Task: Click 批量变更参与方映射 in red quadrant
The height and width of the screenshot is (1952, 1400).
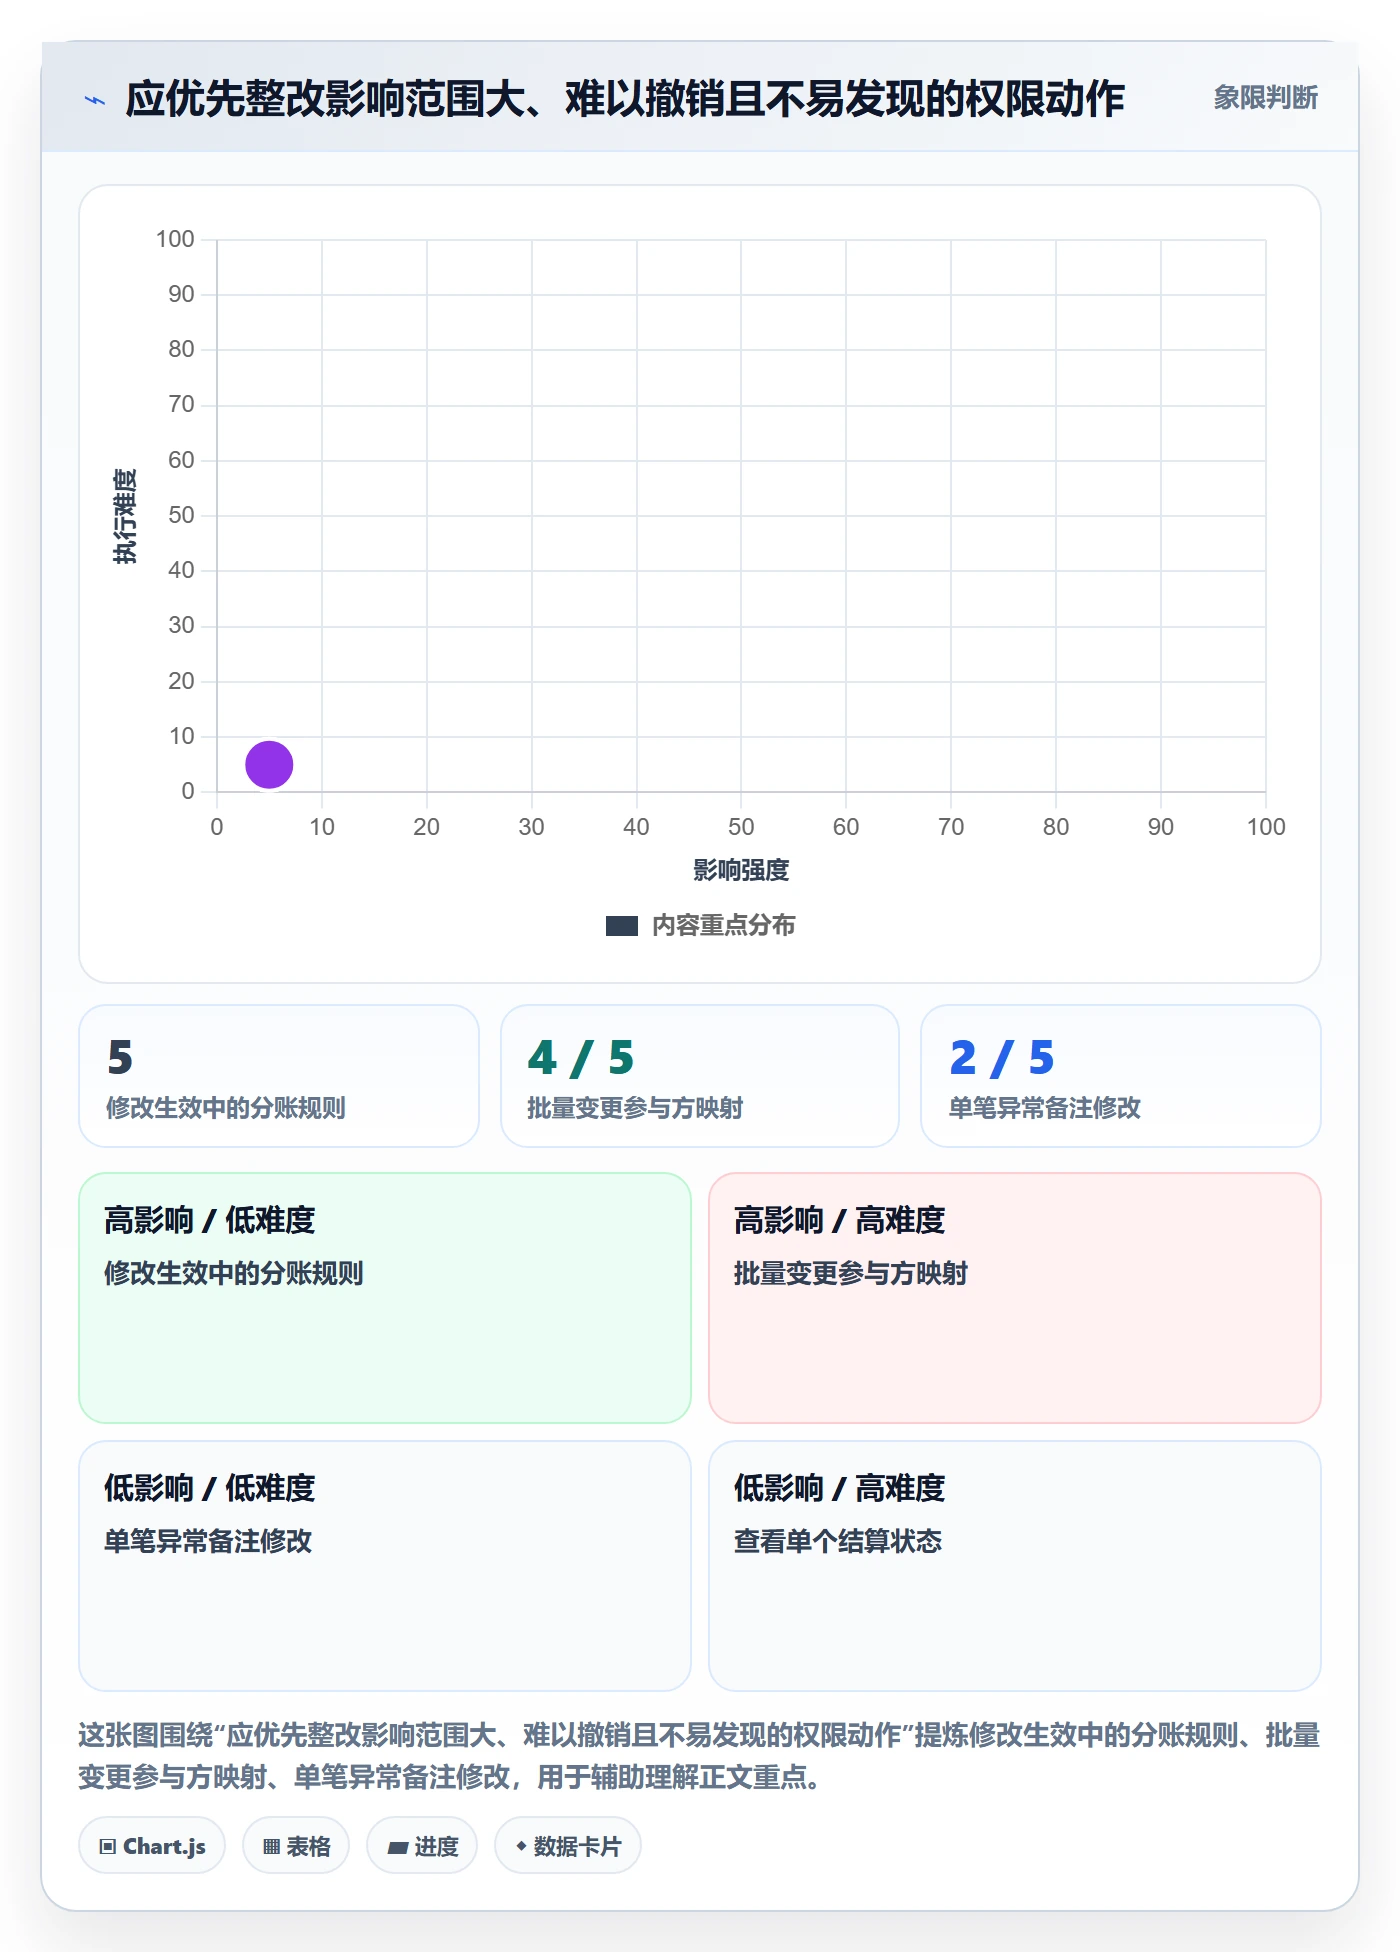Action: click(x=851, y=1273)
